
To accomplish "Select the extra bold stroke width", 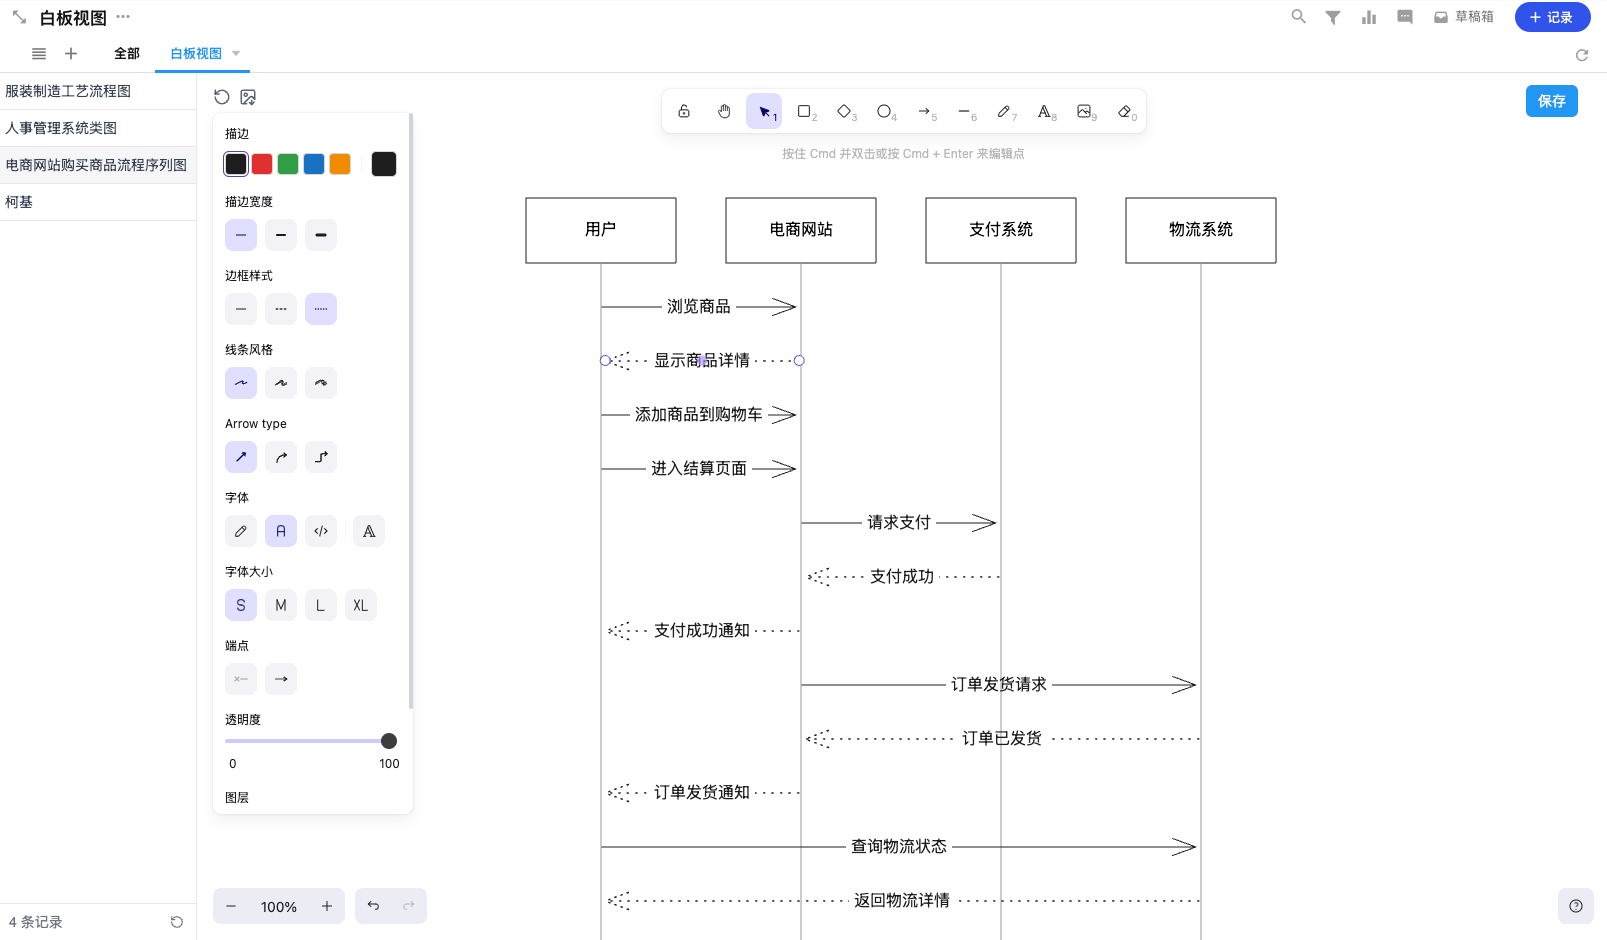I will click(x=321, y=235).
